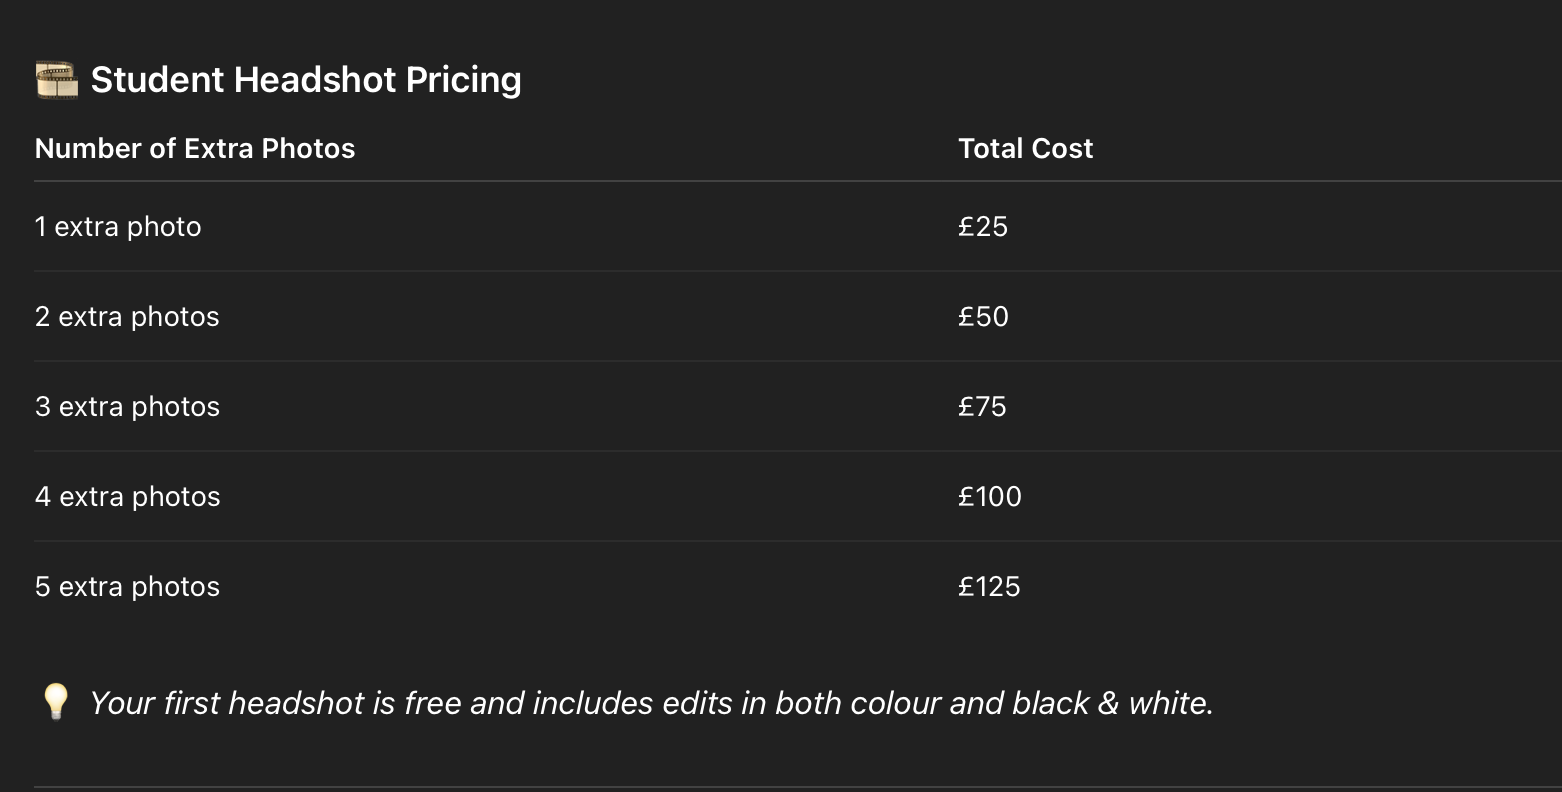Screen dimensions: 1562x792
Task: Click the Total Cost column header
Action: click(1025, 148)
